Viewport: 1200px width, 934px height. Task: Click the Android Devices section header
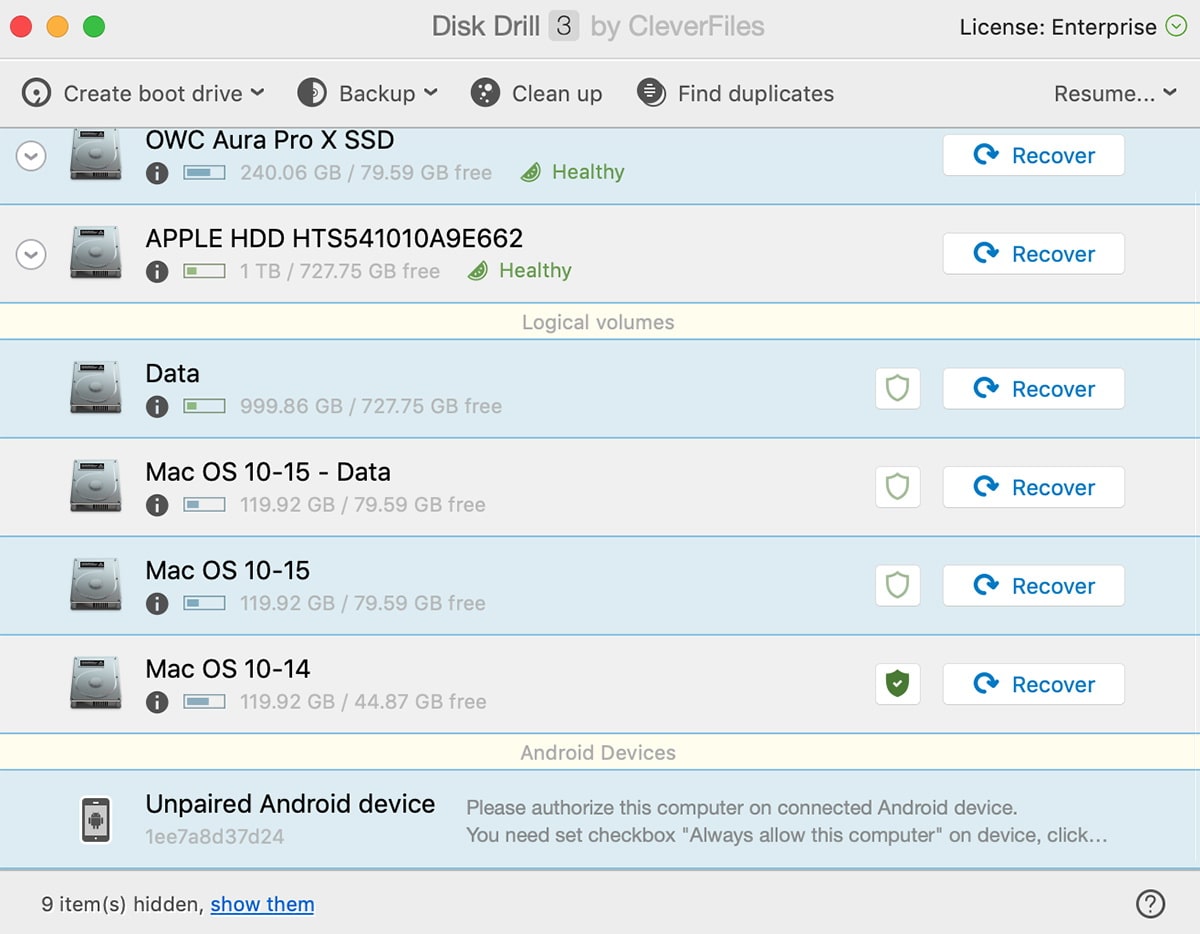(598, 752)
